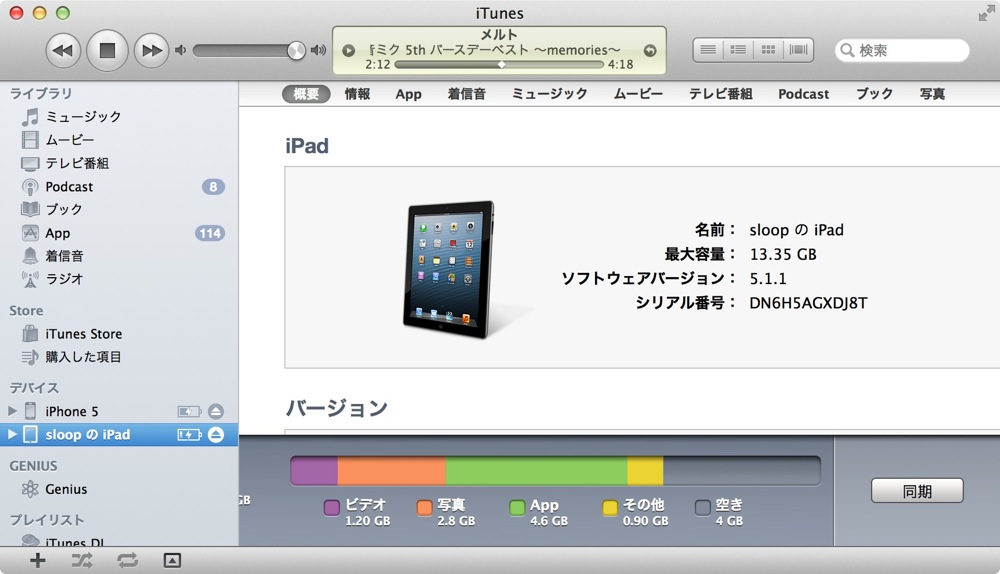Viewport: 1000px width, 574px height.
Task: Click the rewind previous track button
Action: click(x=62, y=50)
